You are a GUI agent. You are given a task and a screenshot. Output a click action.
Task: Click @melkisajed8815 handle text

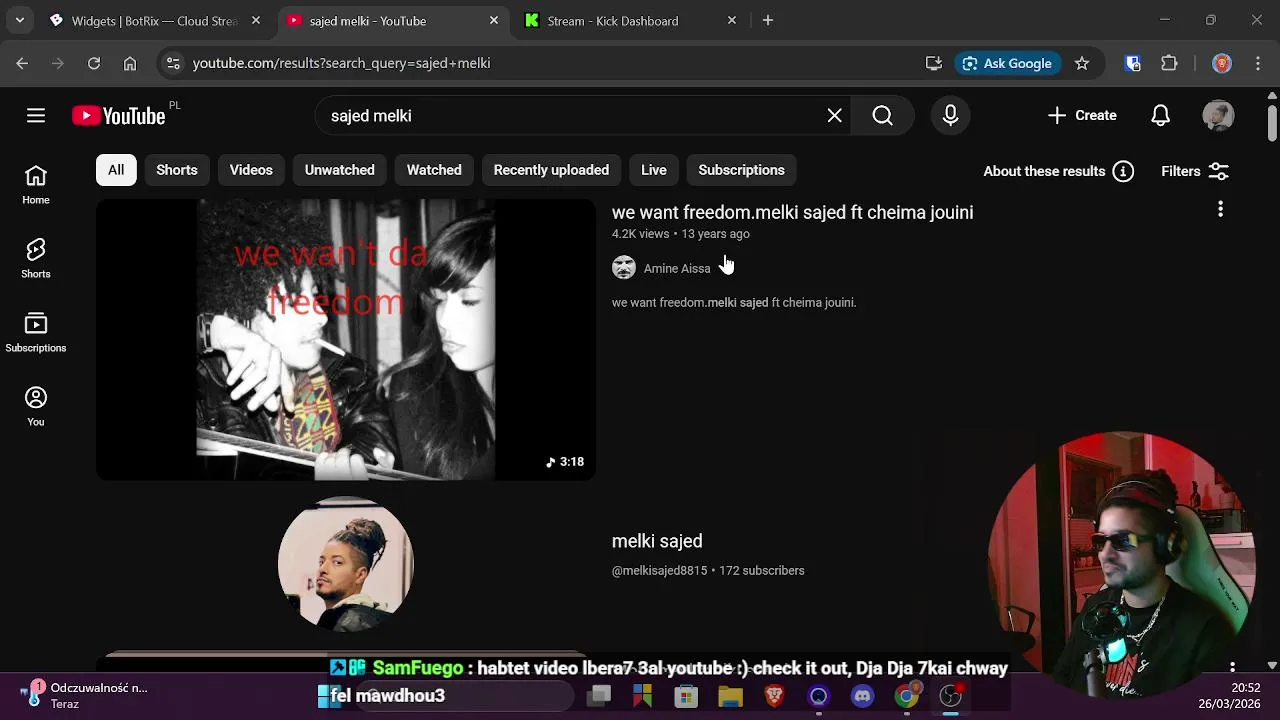659,571
